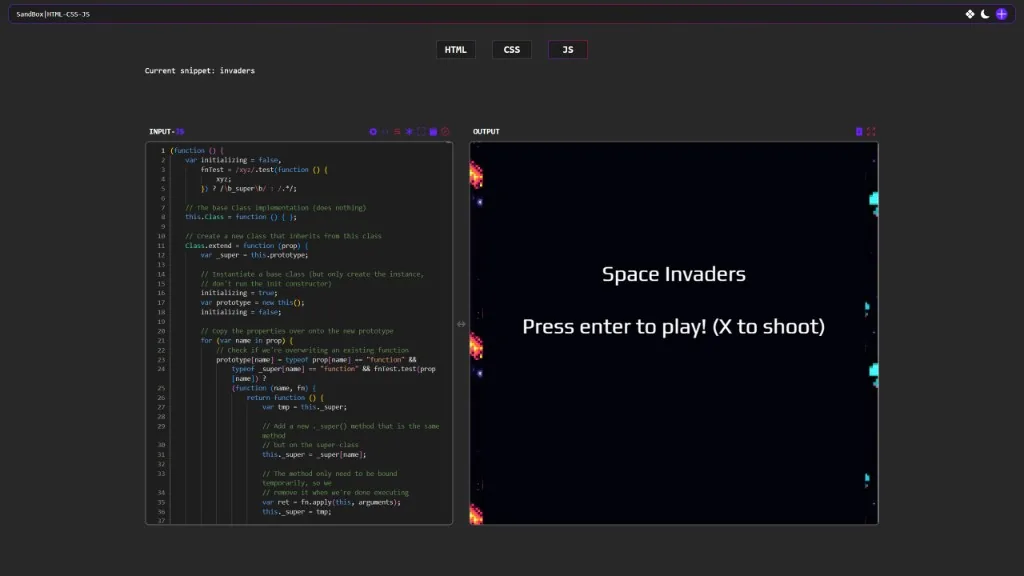Toggle dark mode with the moon icon
The image size is (1024, 576).
pos(985,14)
